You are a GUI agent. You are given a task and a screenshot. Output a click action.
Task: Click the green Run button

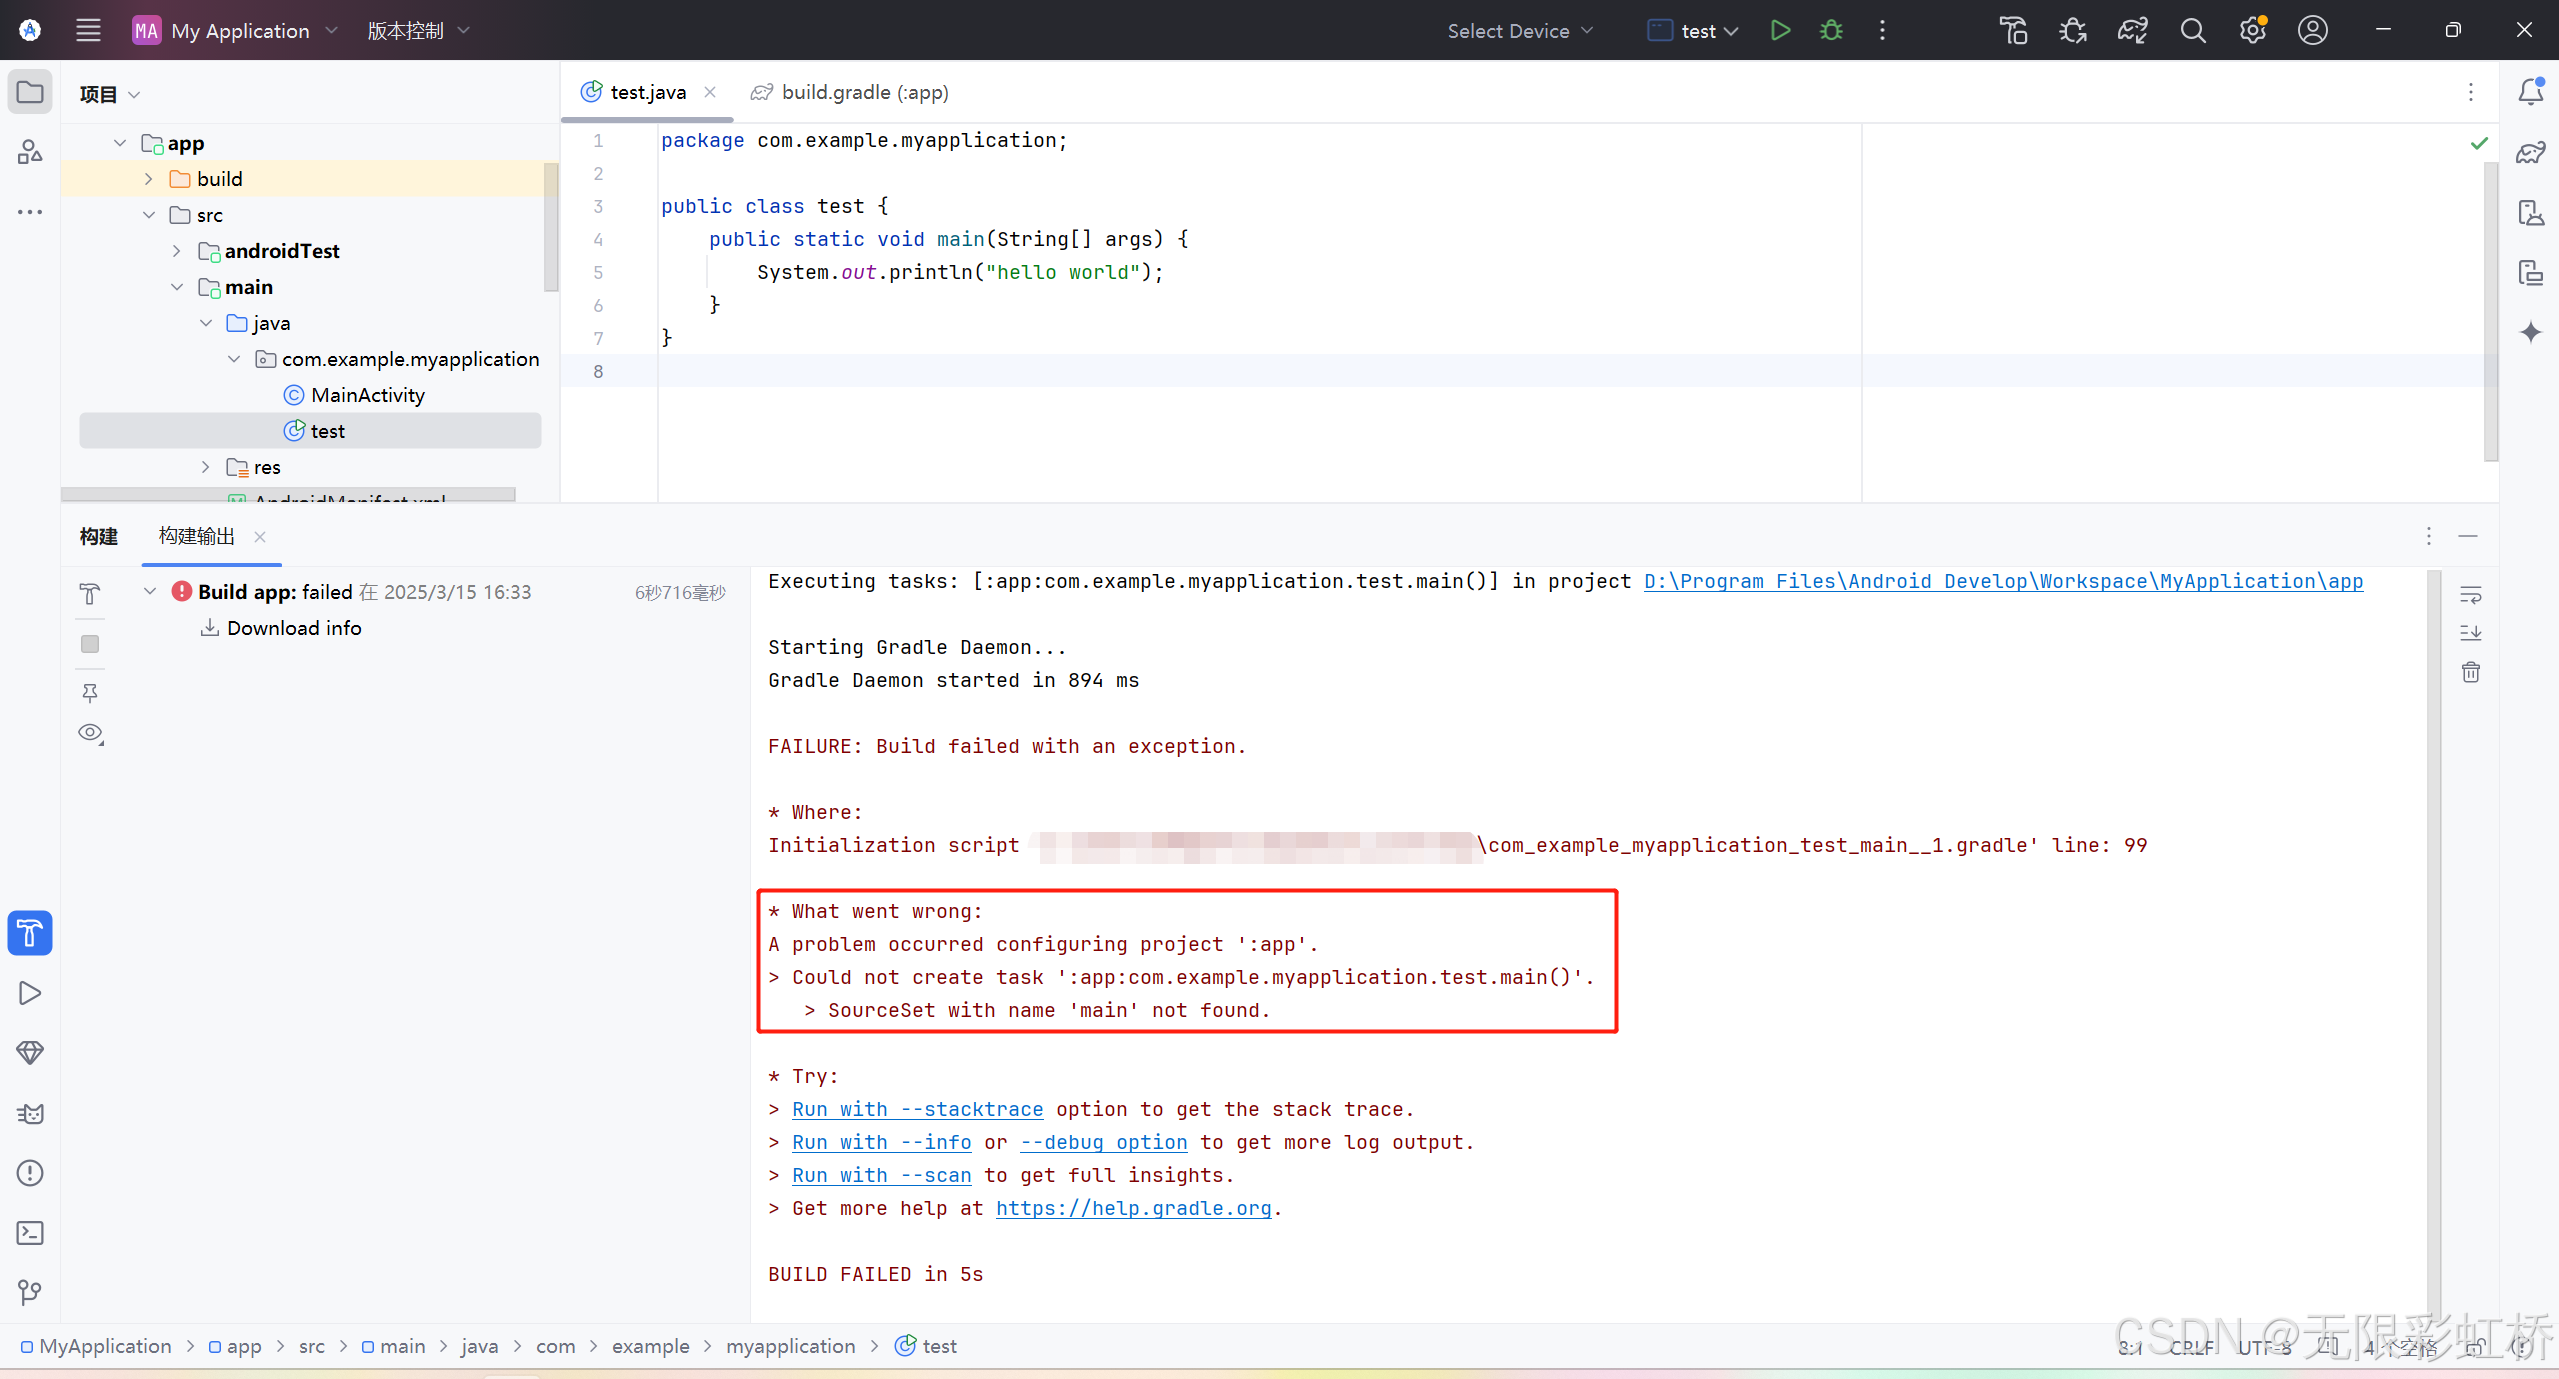click(x=1780, y=30)
